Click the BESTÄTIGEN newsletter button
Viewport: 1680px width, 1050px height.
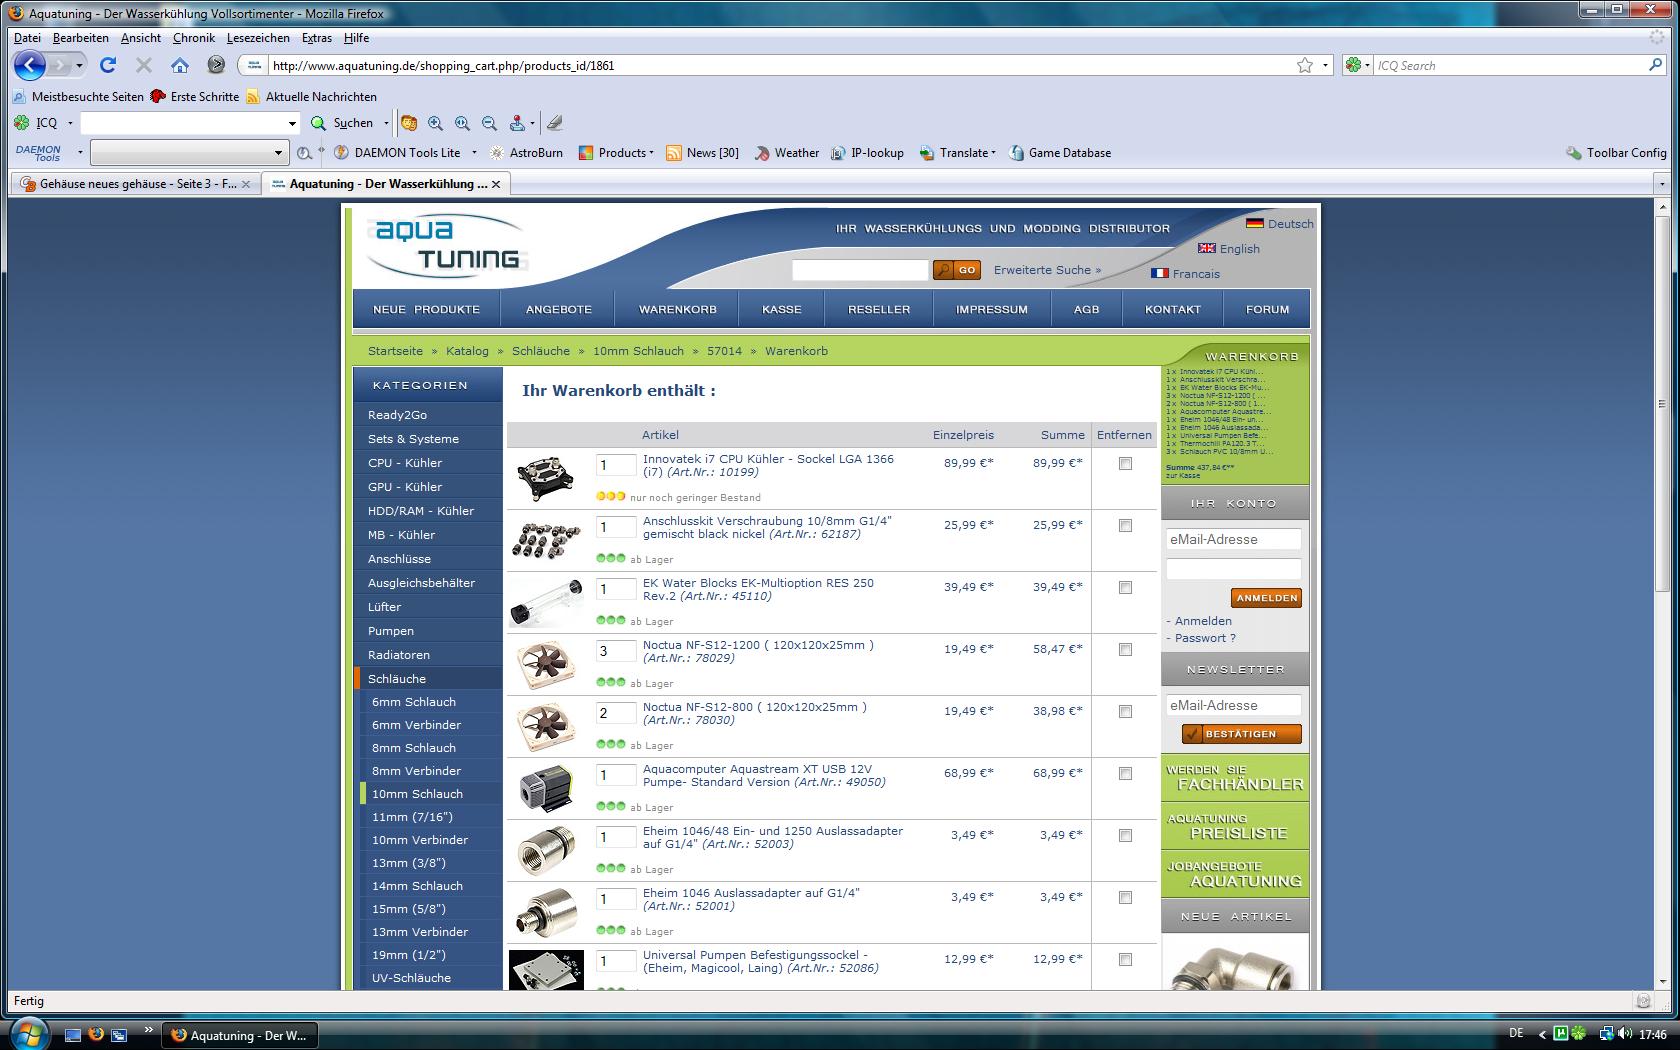click(1241, 734)
